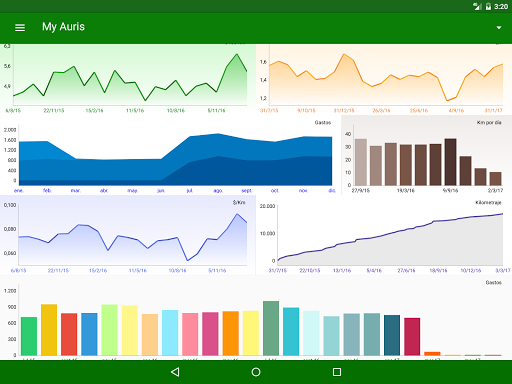The height and width of the screenshot is (384, 512).
Task: Tap the signal strength icon in the status bar
Action: pos(477,6)
